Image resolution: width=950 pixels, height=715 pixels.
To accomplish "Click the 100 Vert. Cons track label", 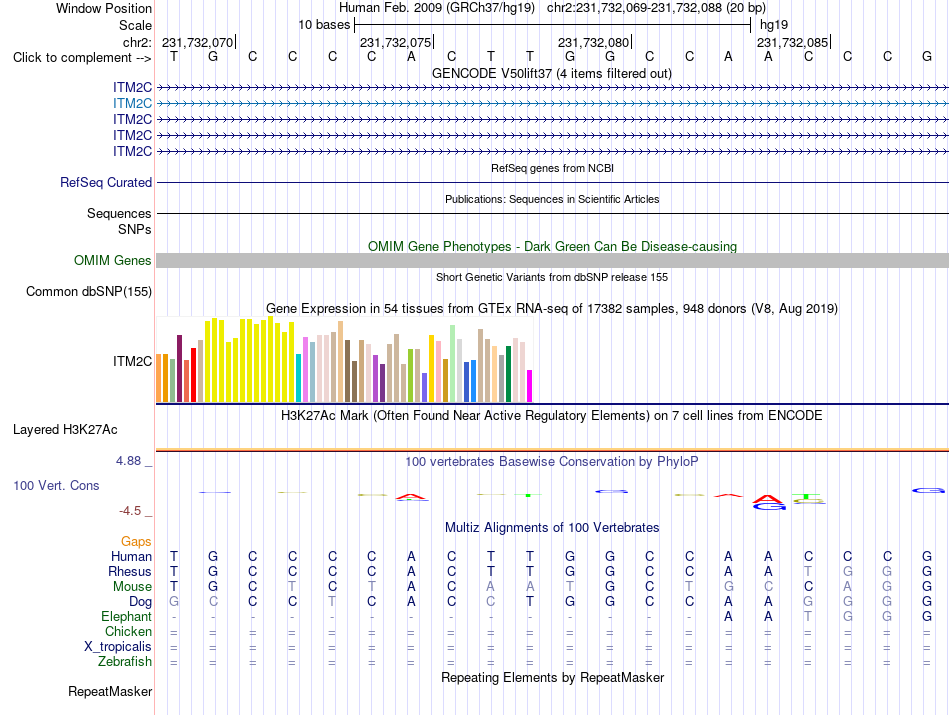I will pos(56,485).
